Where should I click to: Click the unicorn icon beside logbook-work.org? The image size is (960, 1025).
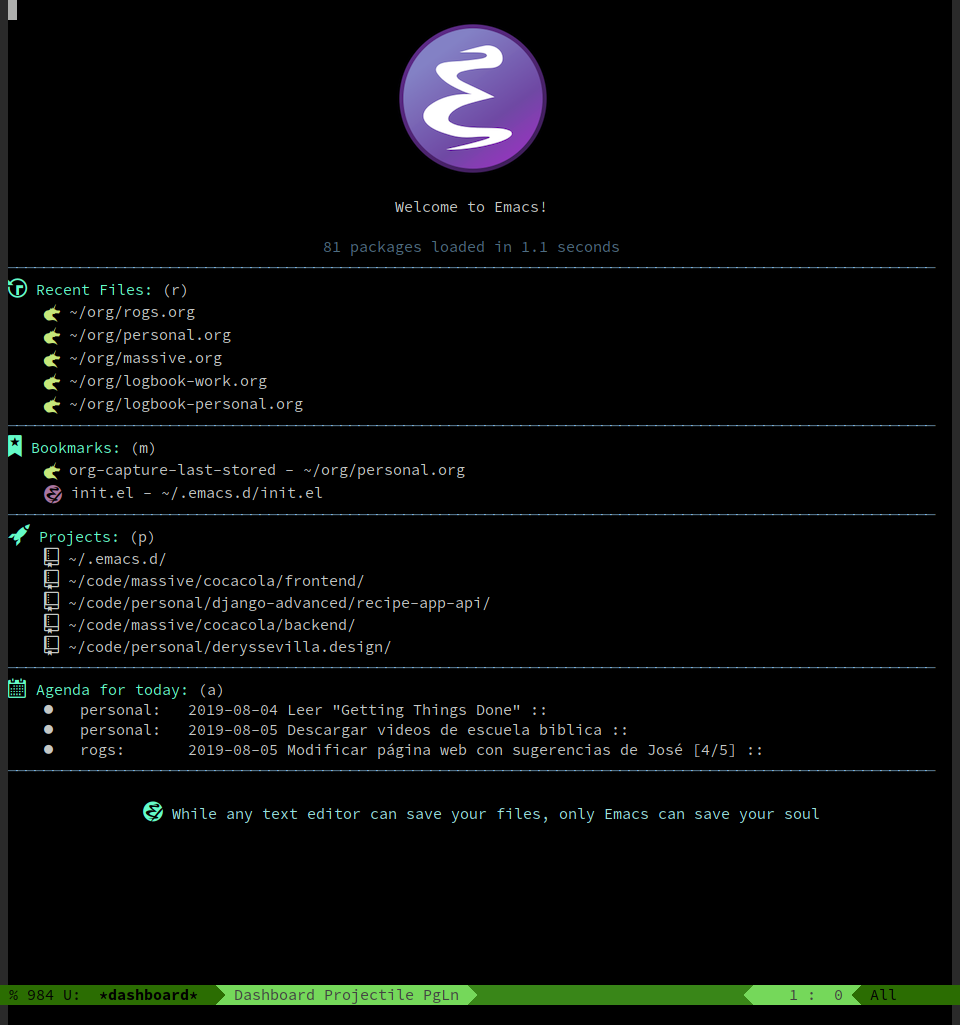point(52,382)
